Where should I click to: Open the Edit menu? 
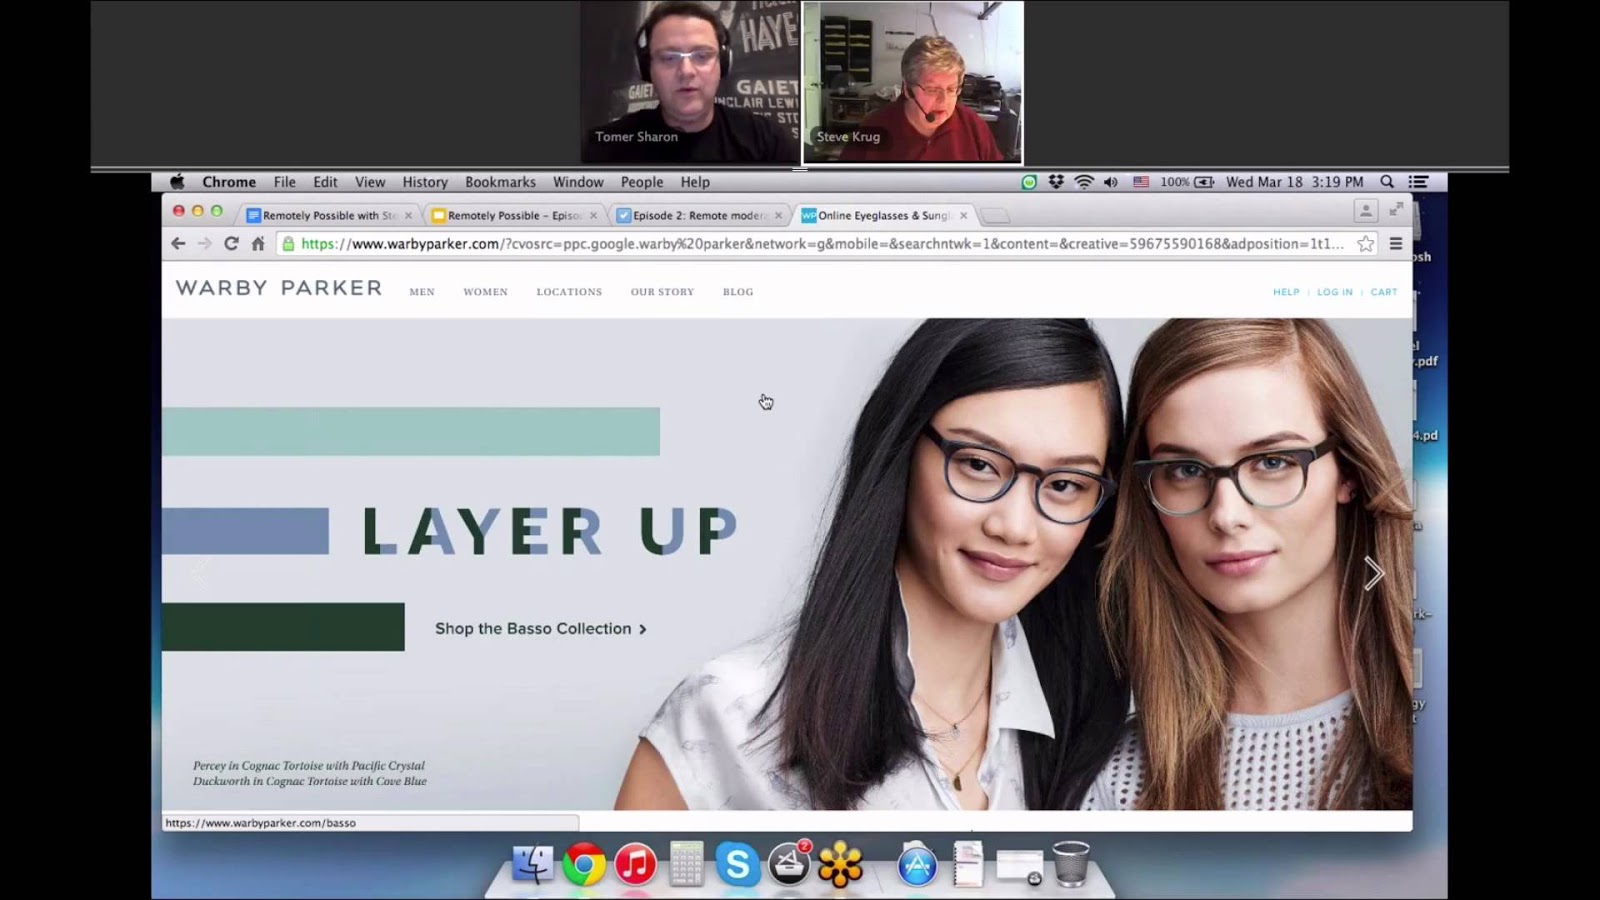tap(325, 182)
